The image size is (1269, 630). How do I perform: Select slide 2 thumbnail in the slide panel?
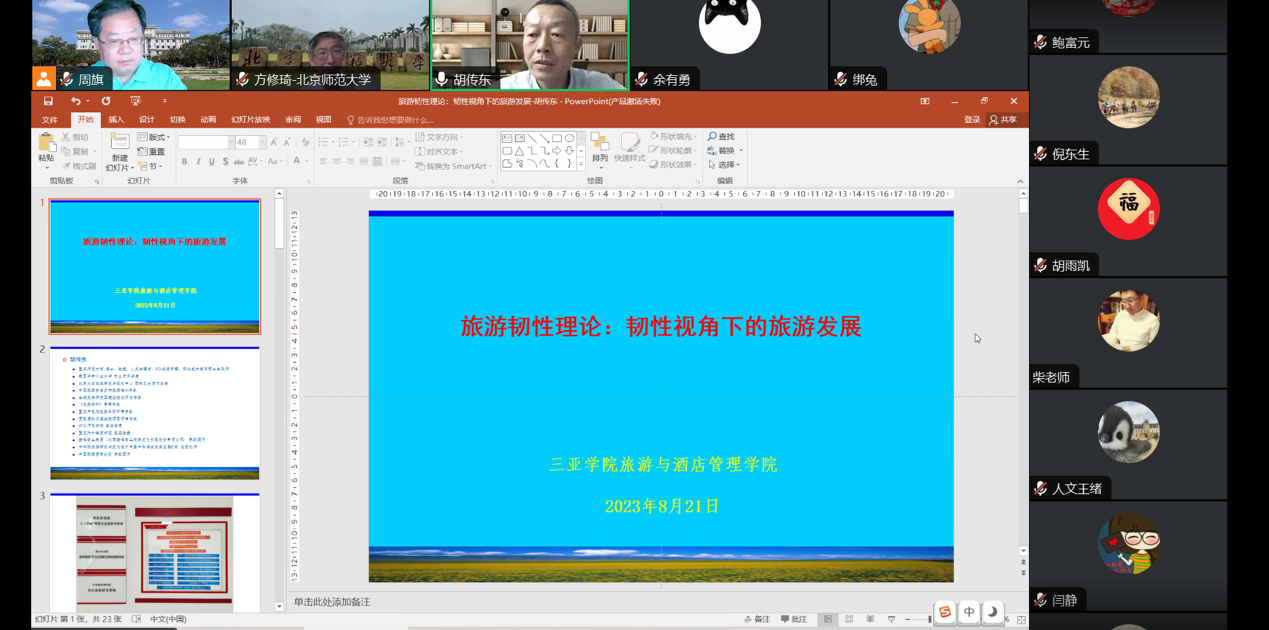point(155,413)
